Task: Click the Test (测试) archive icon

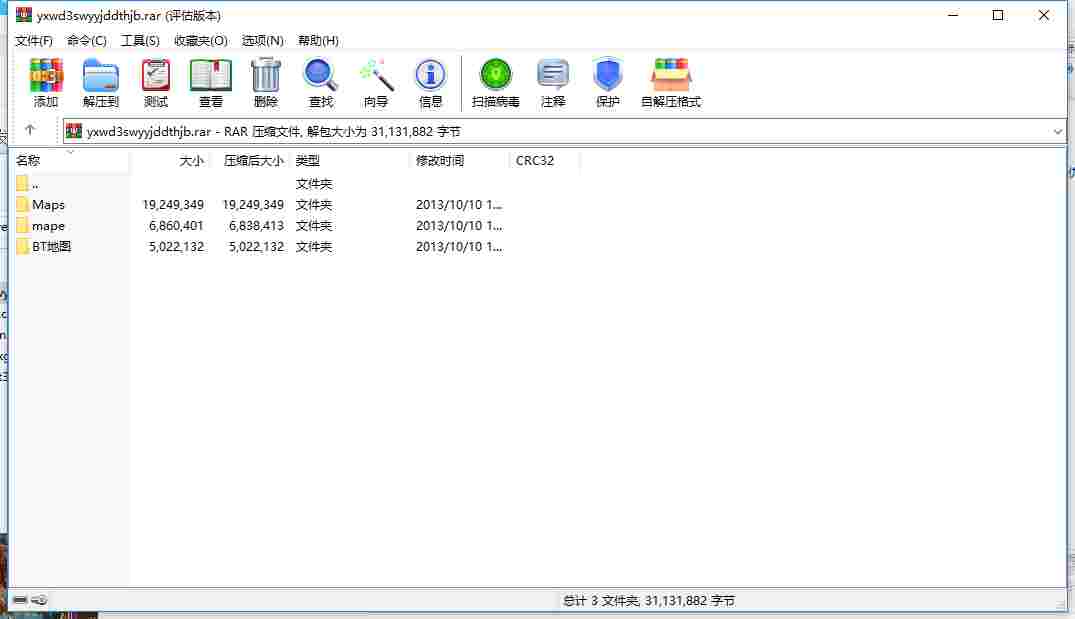Action: tap(156, 75)
